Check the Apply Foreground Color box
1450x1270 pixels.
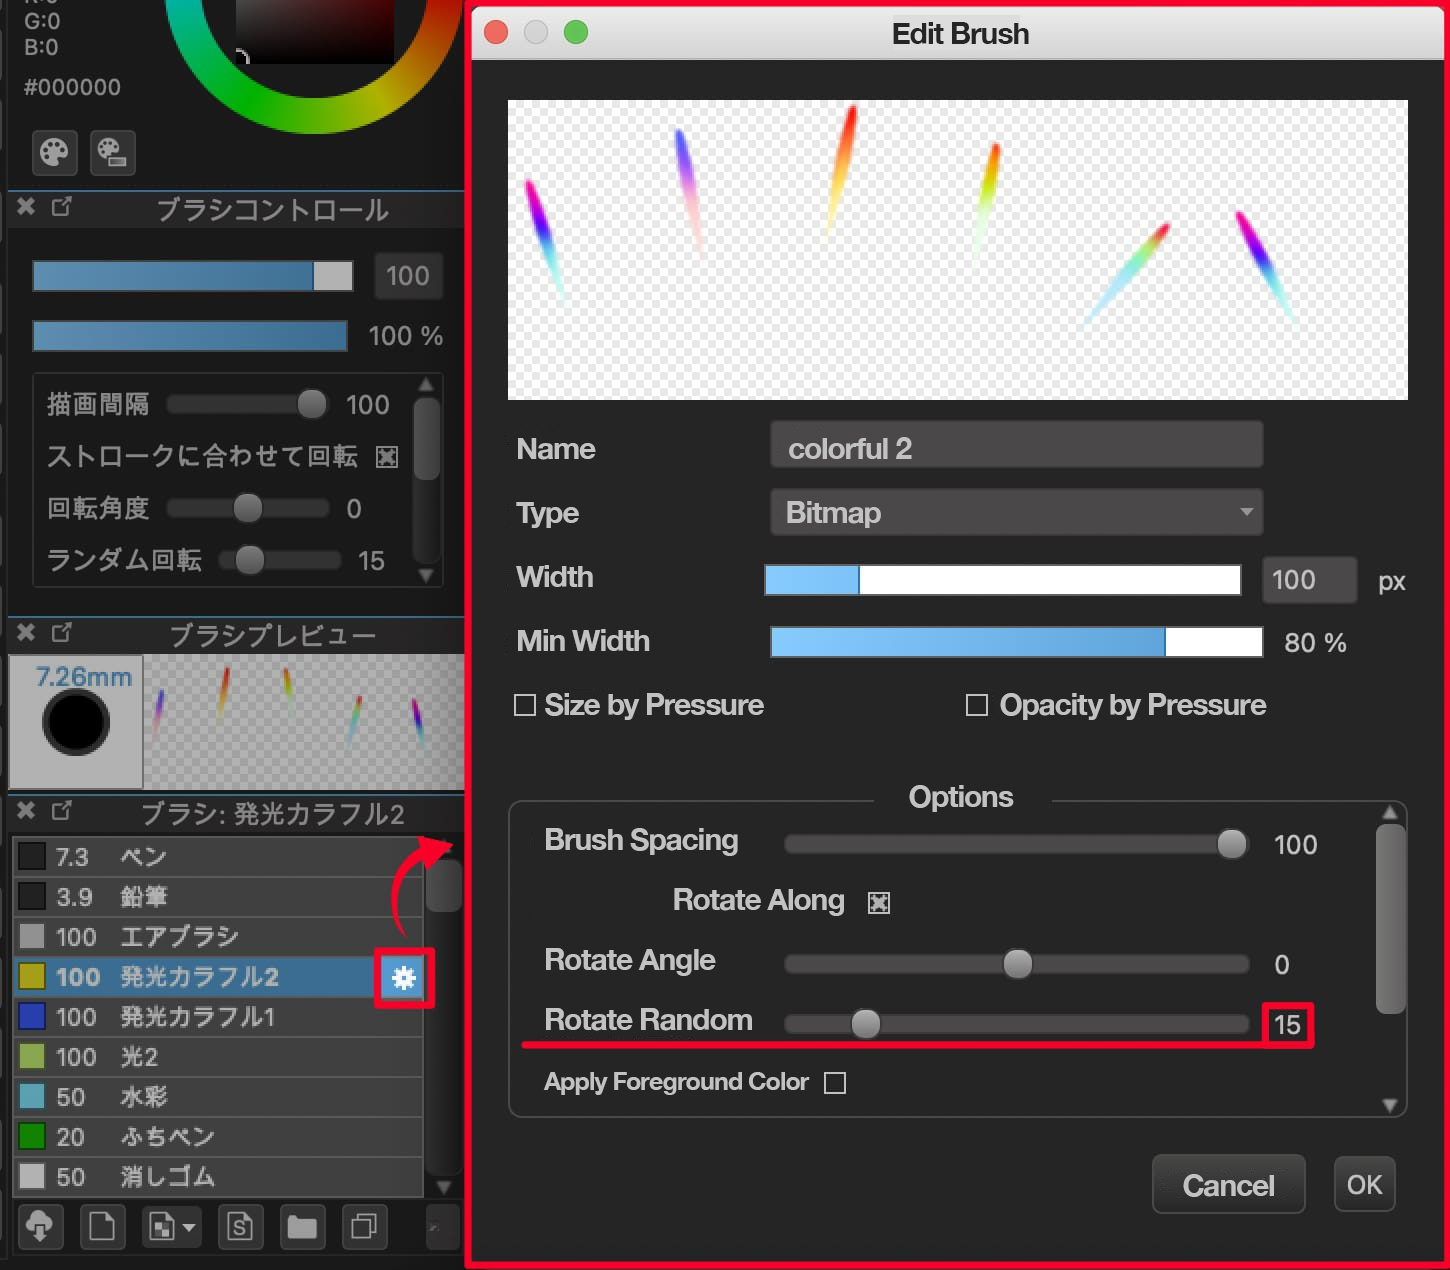tap(835, 1082)
